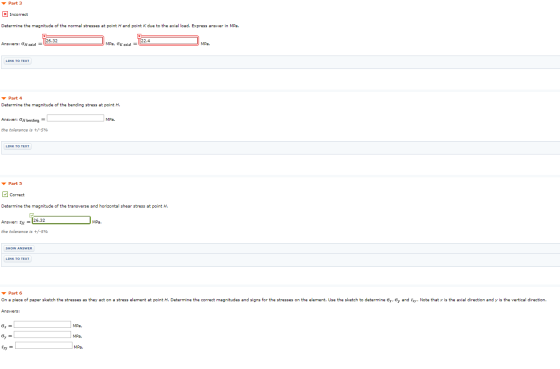The width and height of the screenshot is (560, 369).
Task: Click the red Incorrect status icon
Action: point(5,14)
